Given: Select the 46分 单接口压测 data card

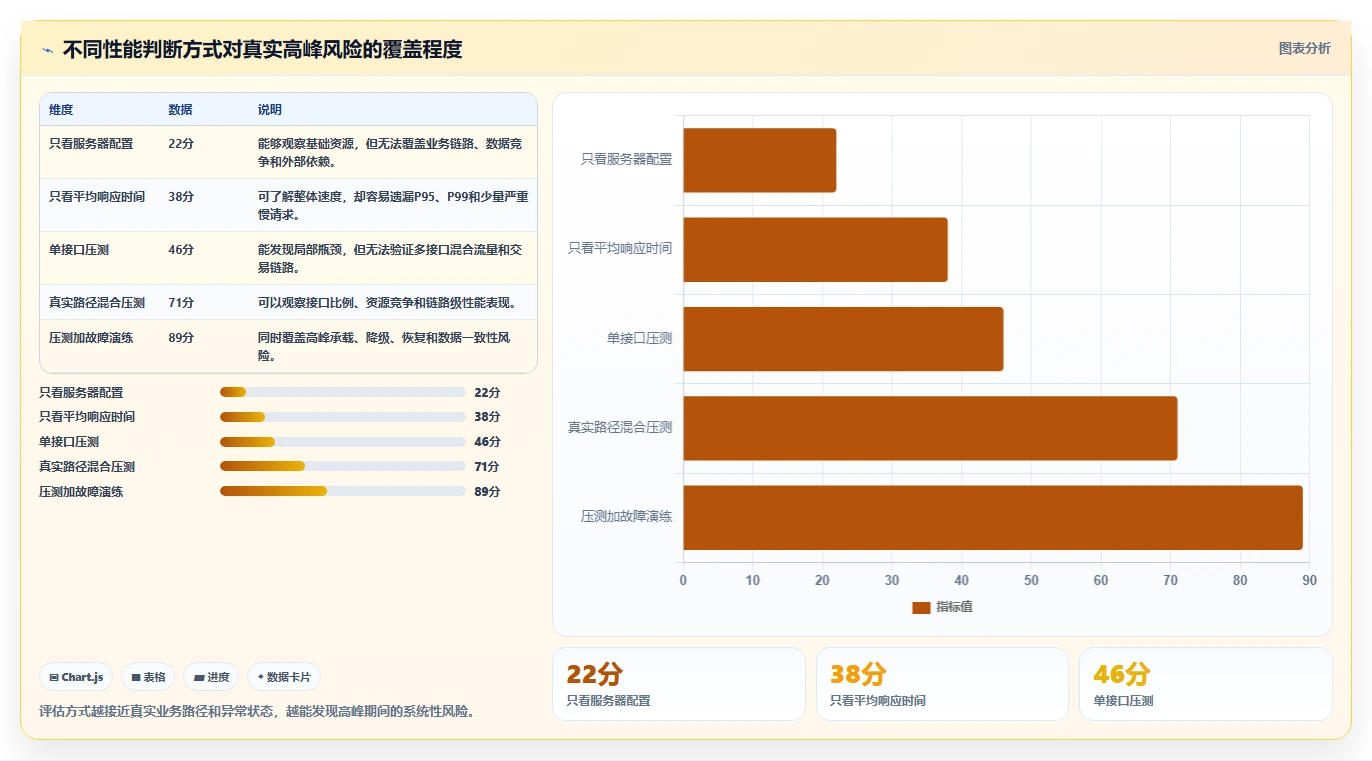Looking at the screenshot, I should [x=1205, y=684].
